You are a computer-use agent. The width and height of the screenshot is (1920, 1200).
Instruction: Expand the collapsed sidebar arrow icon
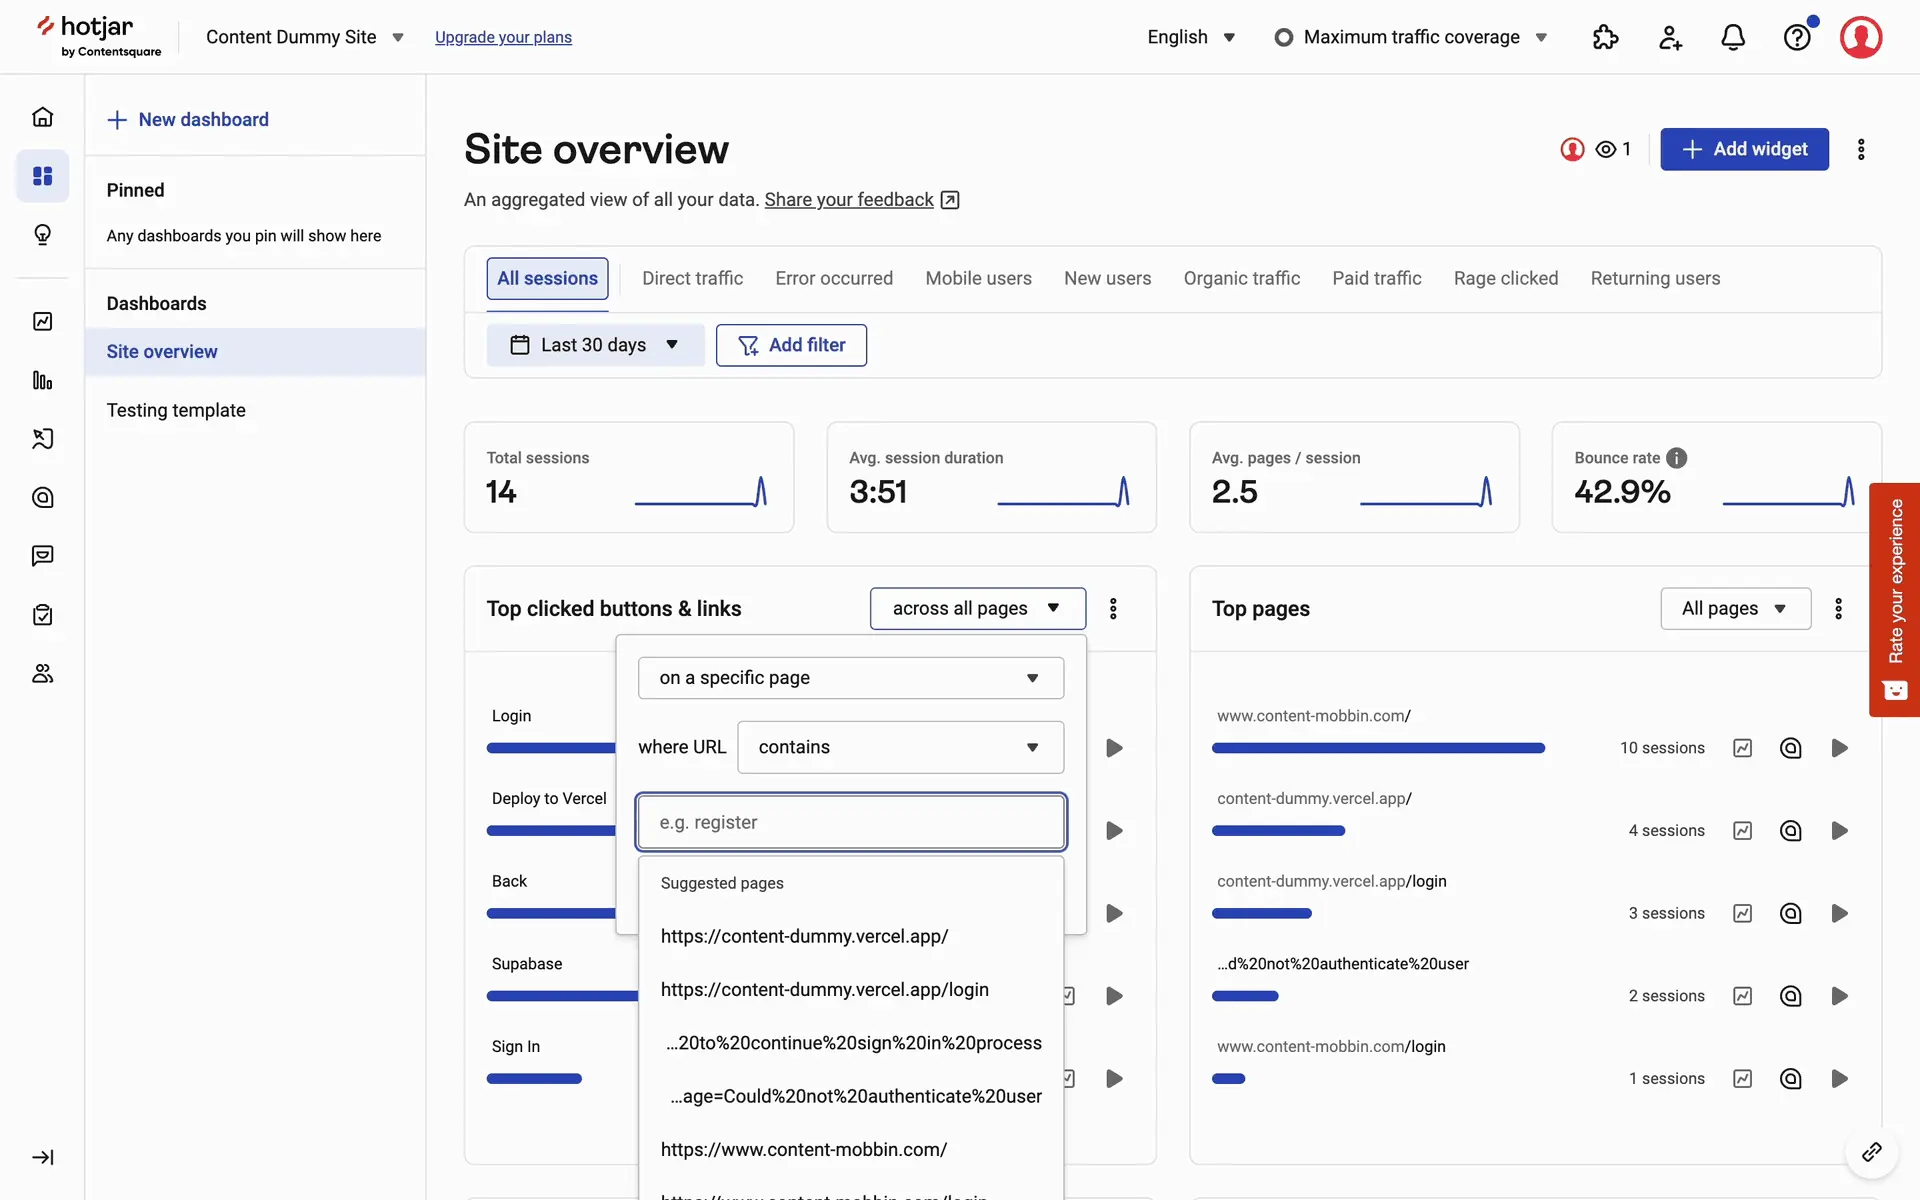(x=42, y=1157)
